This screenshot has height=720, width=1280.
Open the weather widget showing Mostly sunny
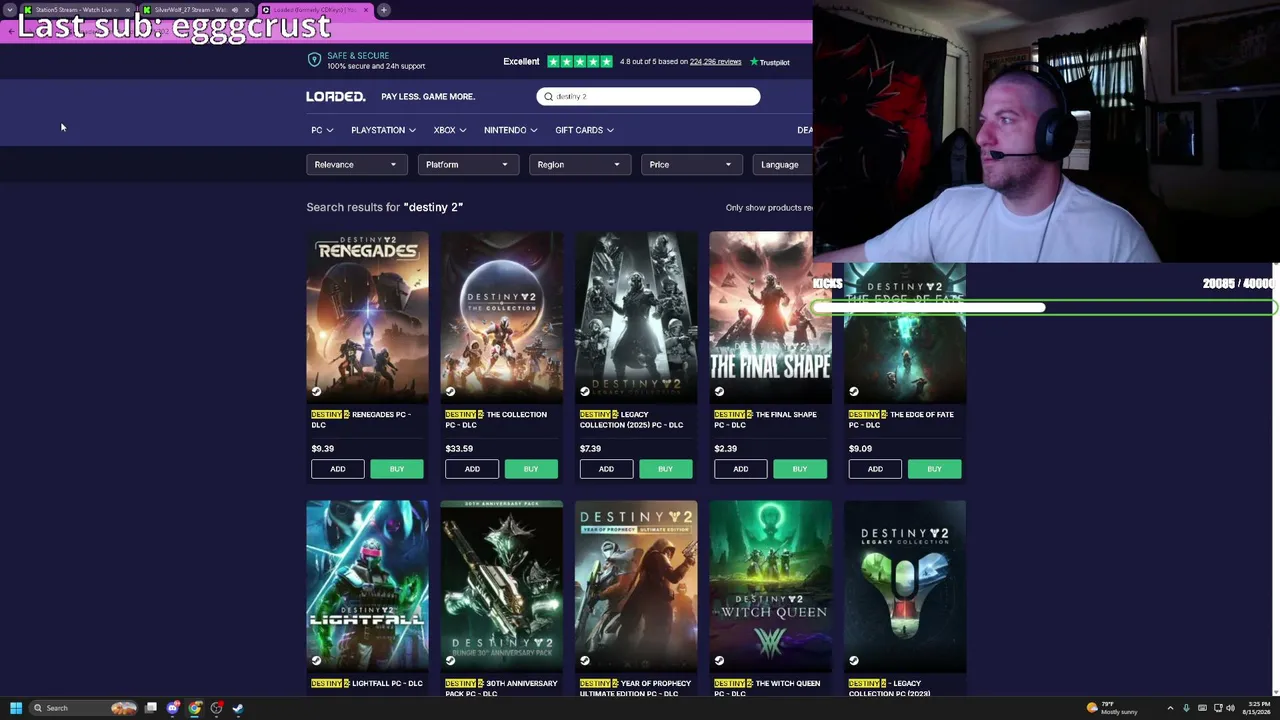pos(1112,708)
